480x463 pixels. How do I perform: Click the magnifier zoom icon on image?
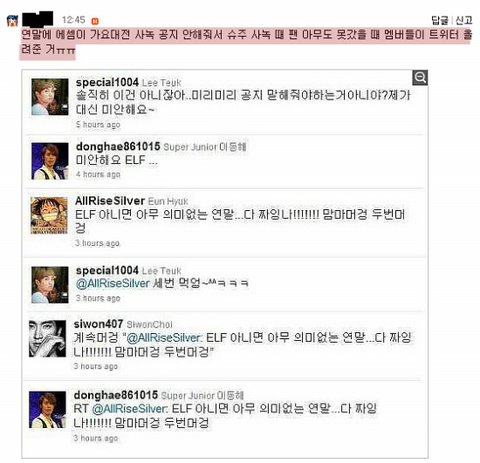click(x=420, y=78)
